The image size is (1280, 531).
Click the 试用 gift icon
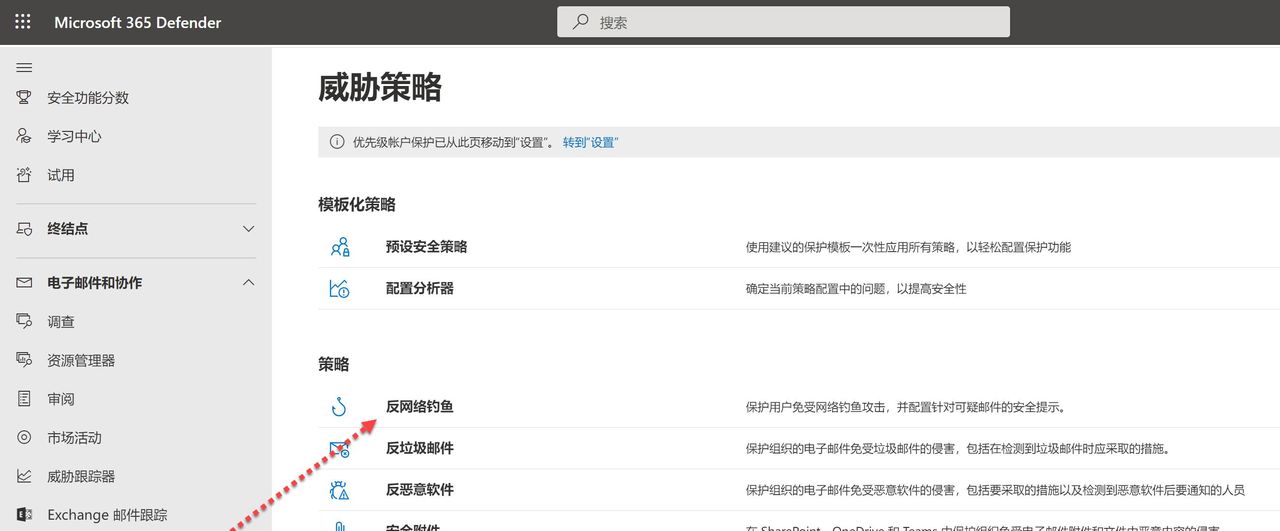pos(24,175)
